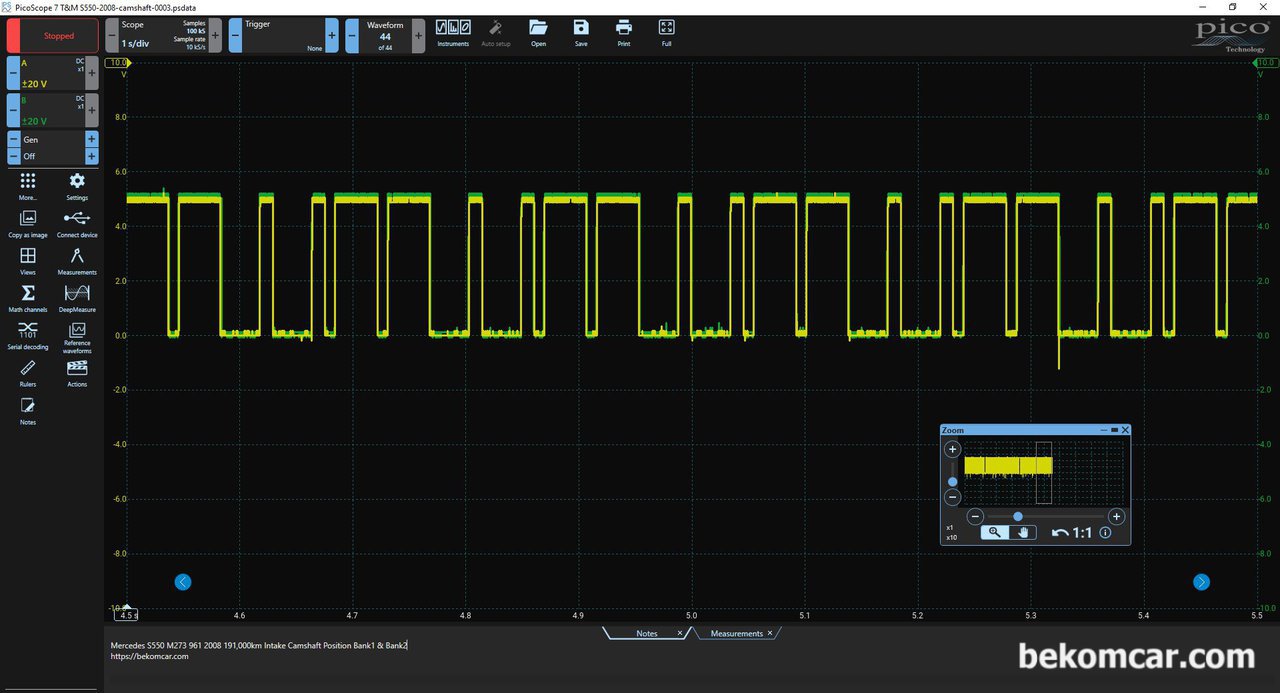Switch to the Measurements tab
This screenshot has height=693, width=1280.
click(736, 633)
